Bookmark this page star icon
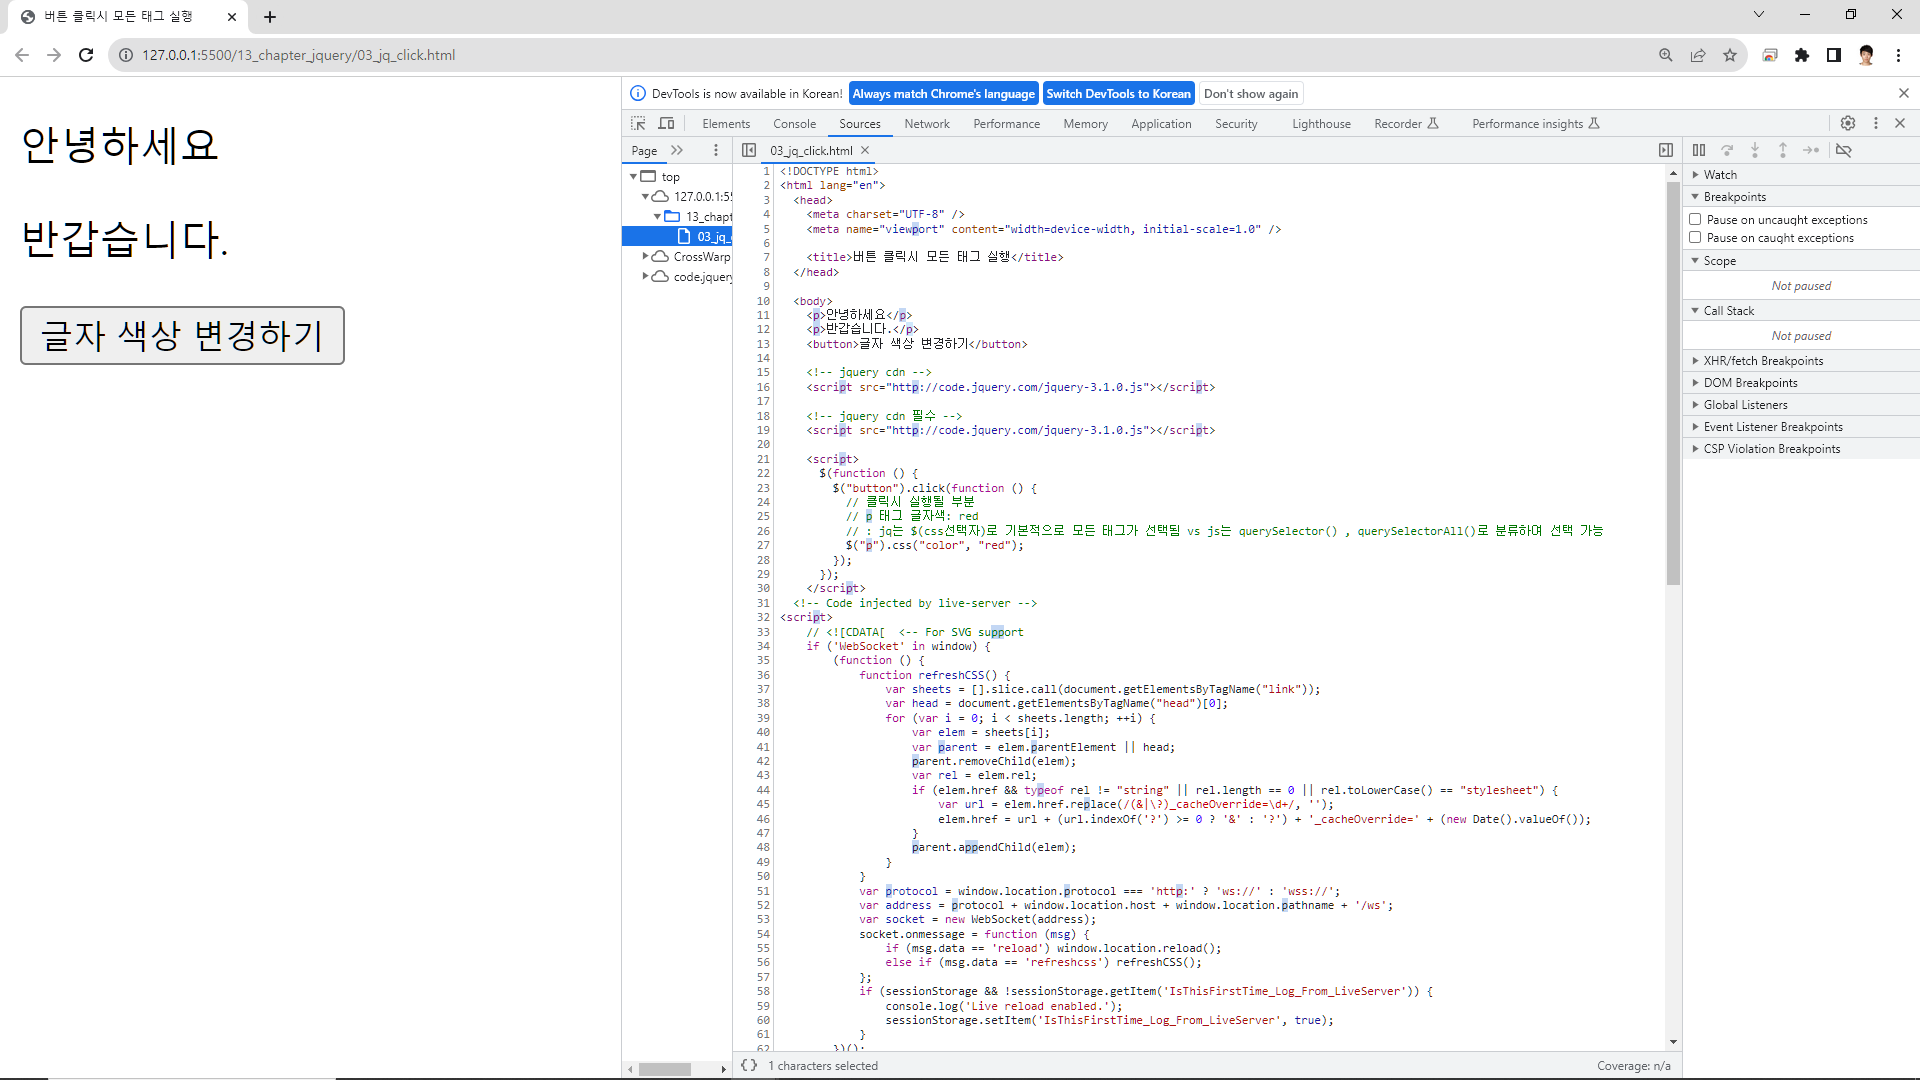Screen dimensions: 1920x1080 click(x=1730, y=55)
